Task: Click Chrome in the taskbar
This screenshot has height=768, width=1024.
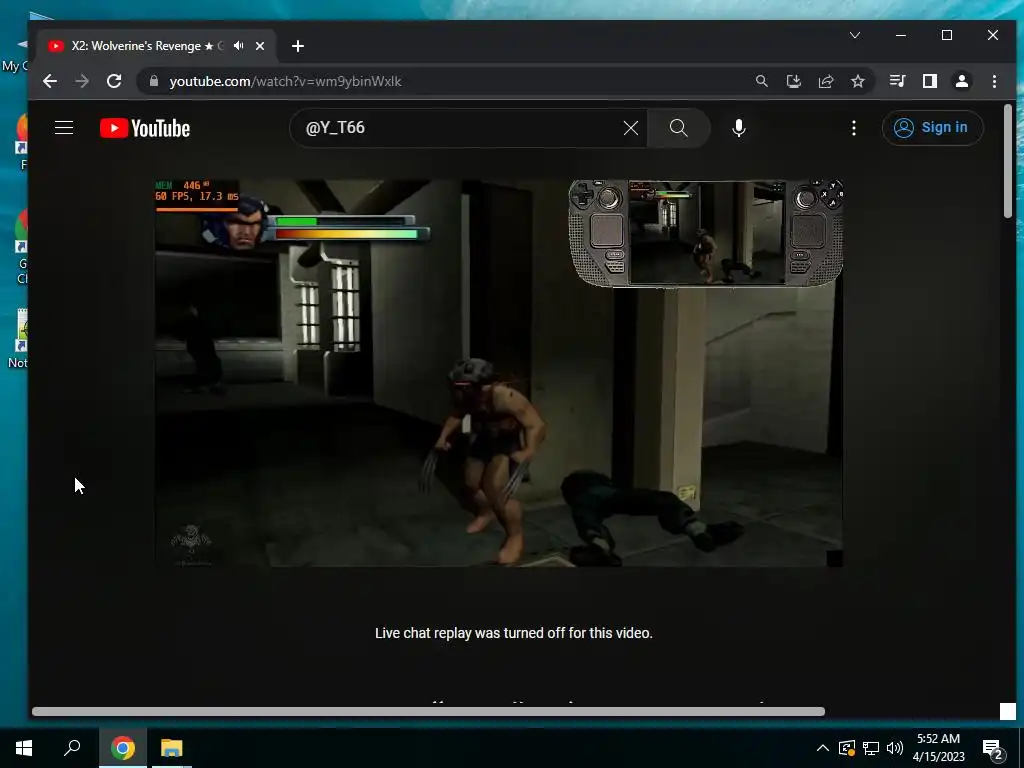Action: [x=123, y=748]
